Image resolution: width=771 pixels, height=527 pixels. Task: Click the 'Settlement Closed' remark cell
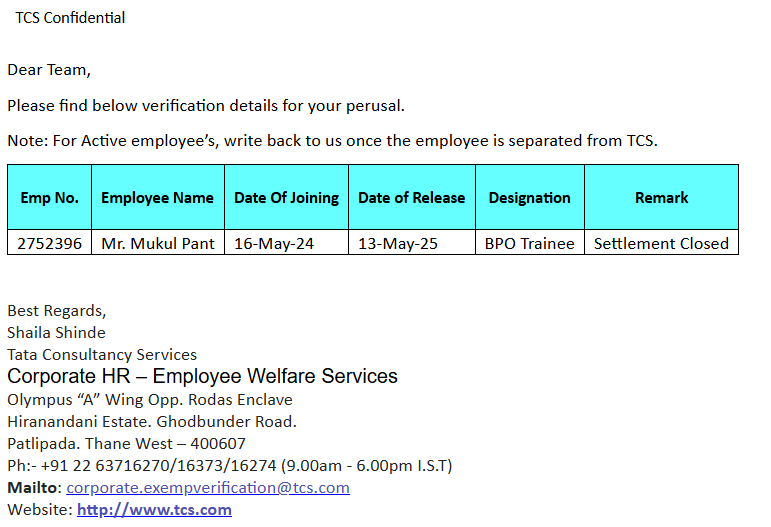click(x=662, y=243)
